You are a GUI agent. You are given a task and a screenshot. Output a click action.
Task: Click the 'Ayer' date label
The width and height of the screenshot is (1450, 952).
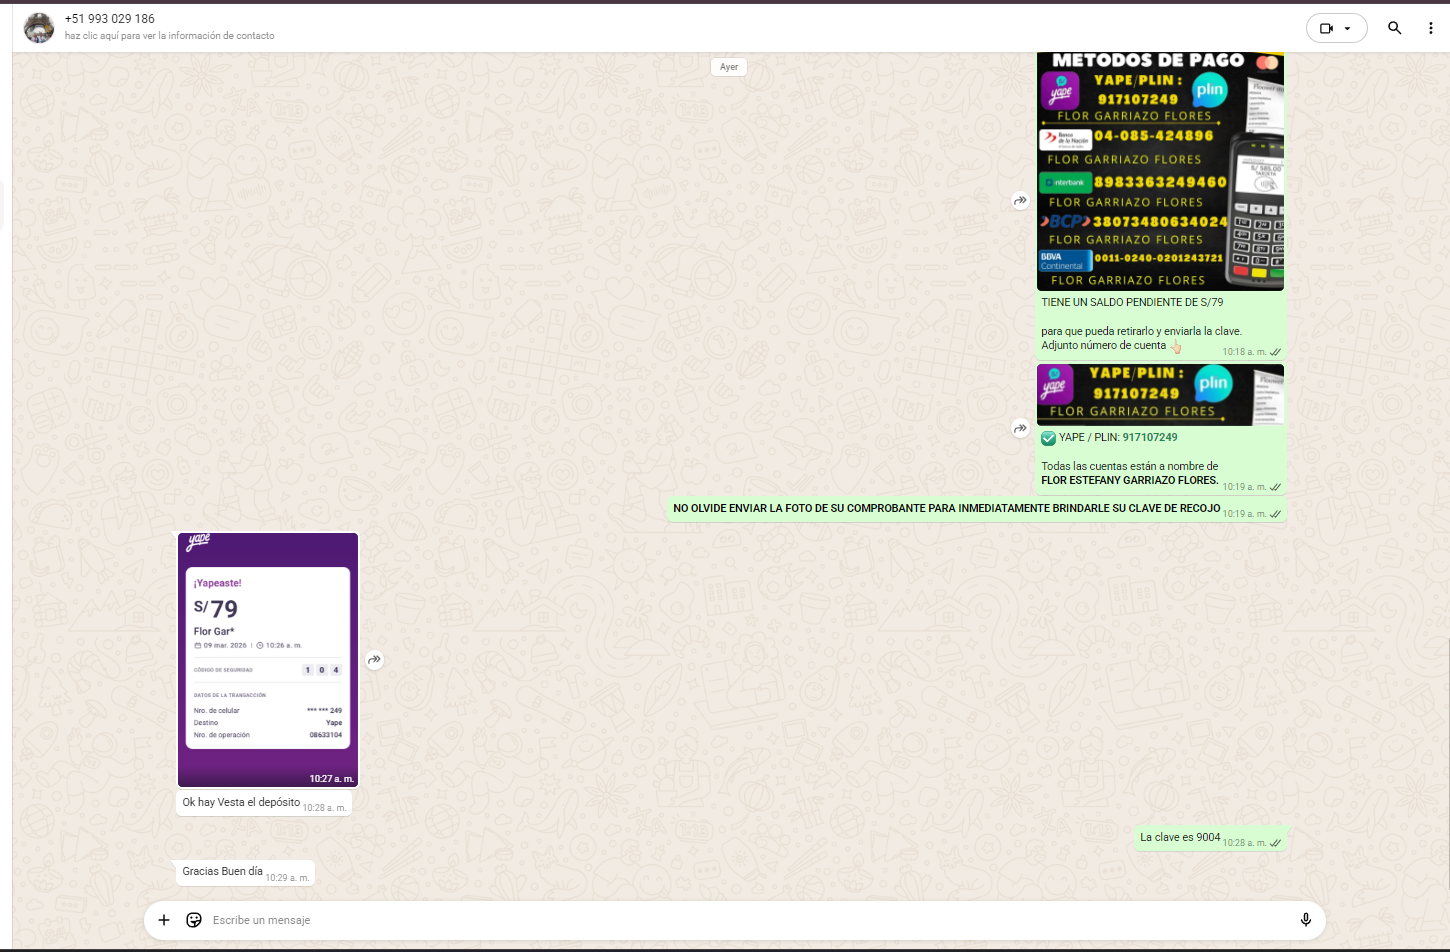[x=729, y=67]
